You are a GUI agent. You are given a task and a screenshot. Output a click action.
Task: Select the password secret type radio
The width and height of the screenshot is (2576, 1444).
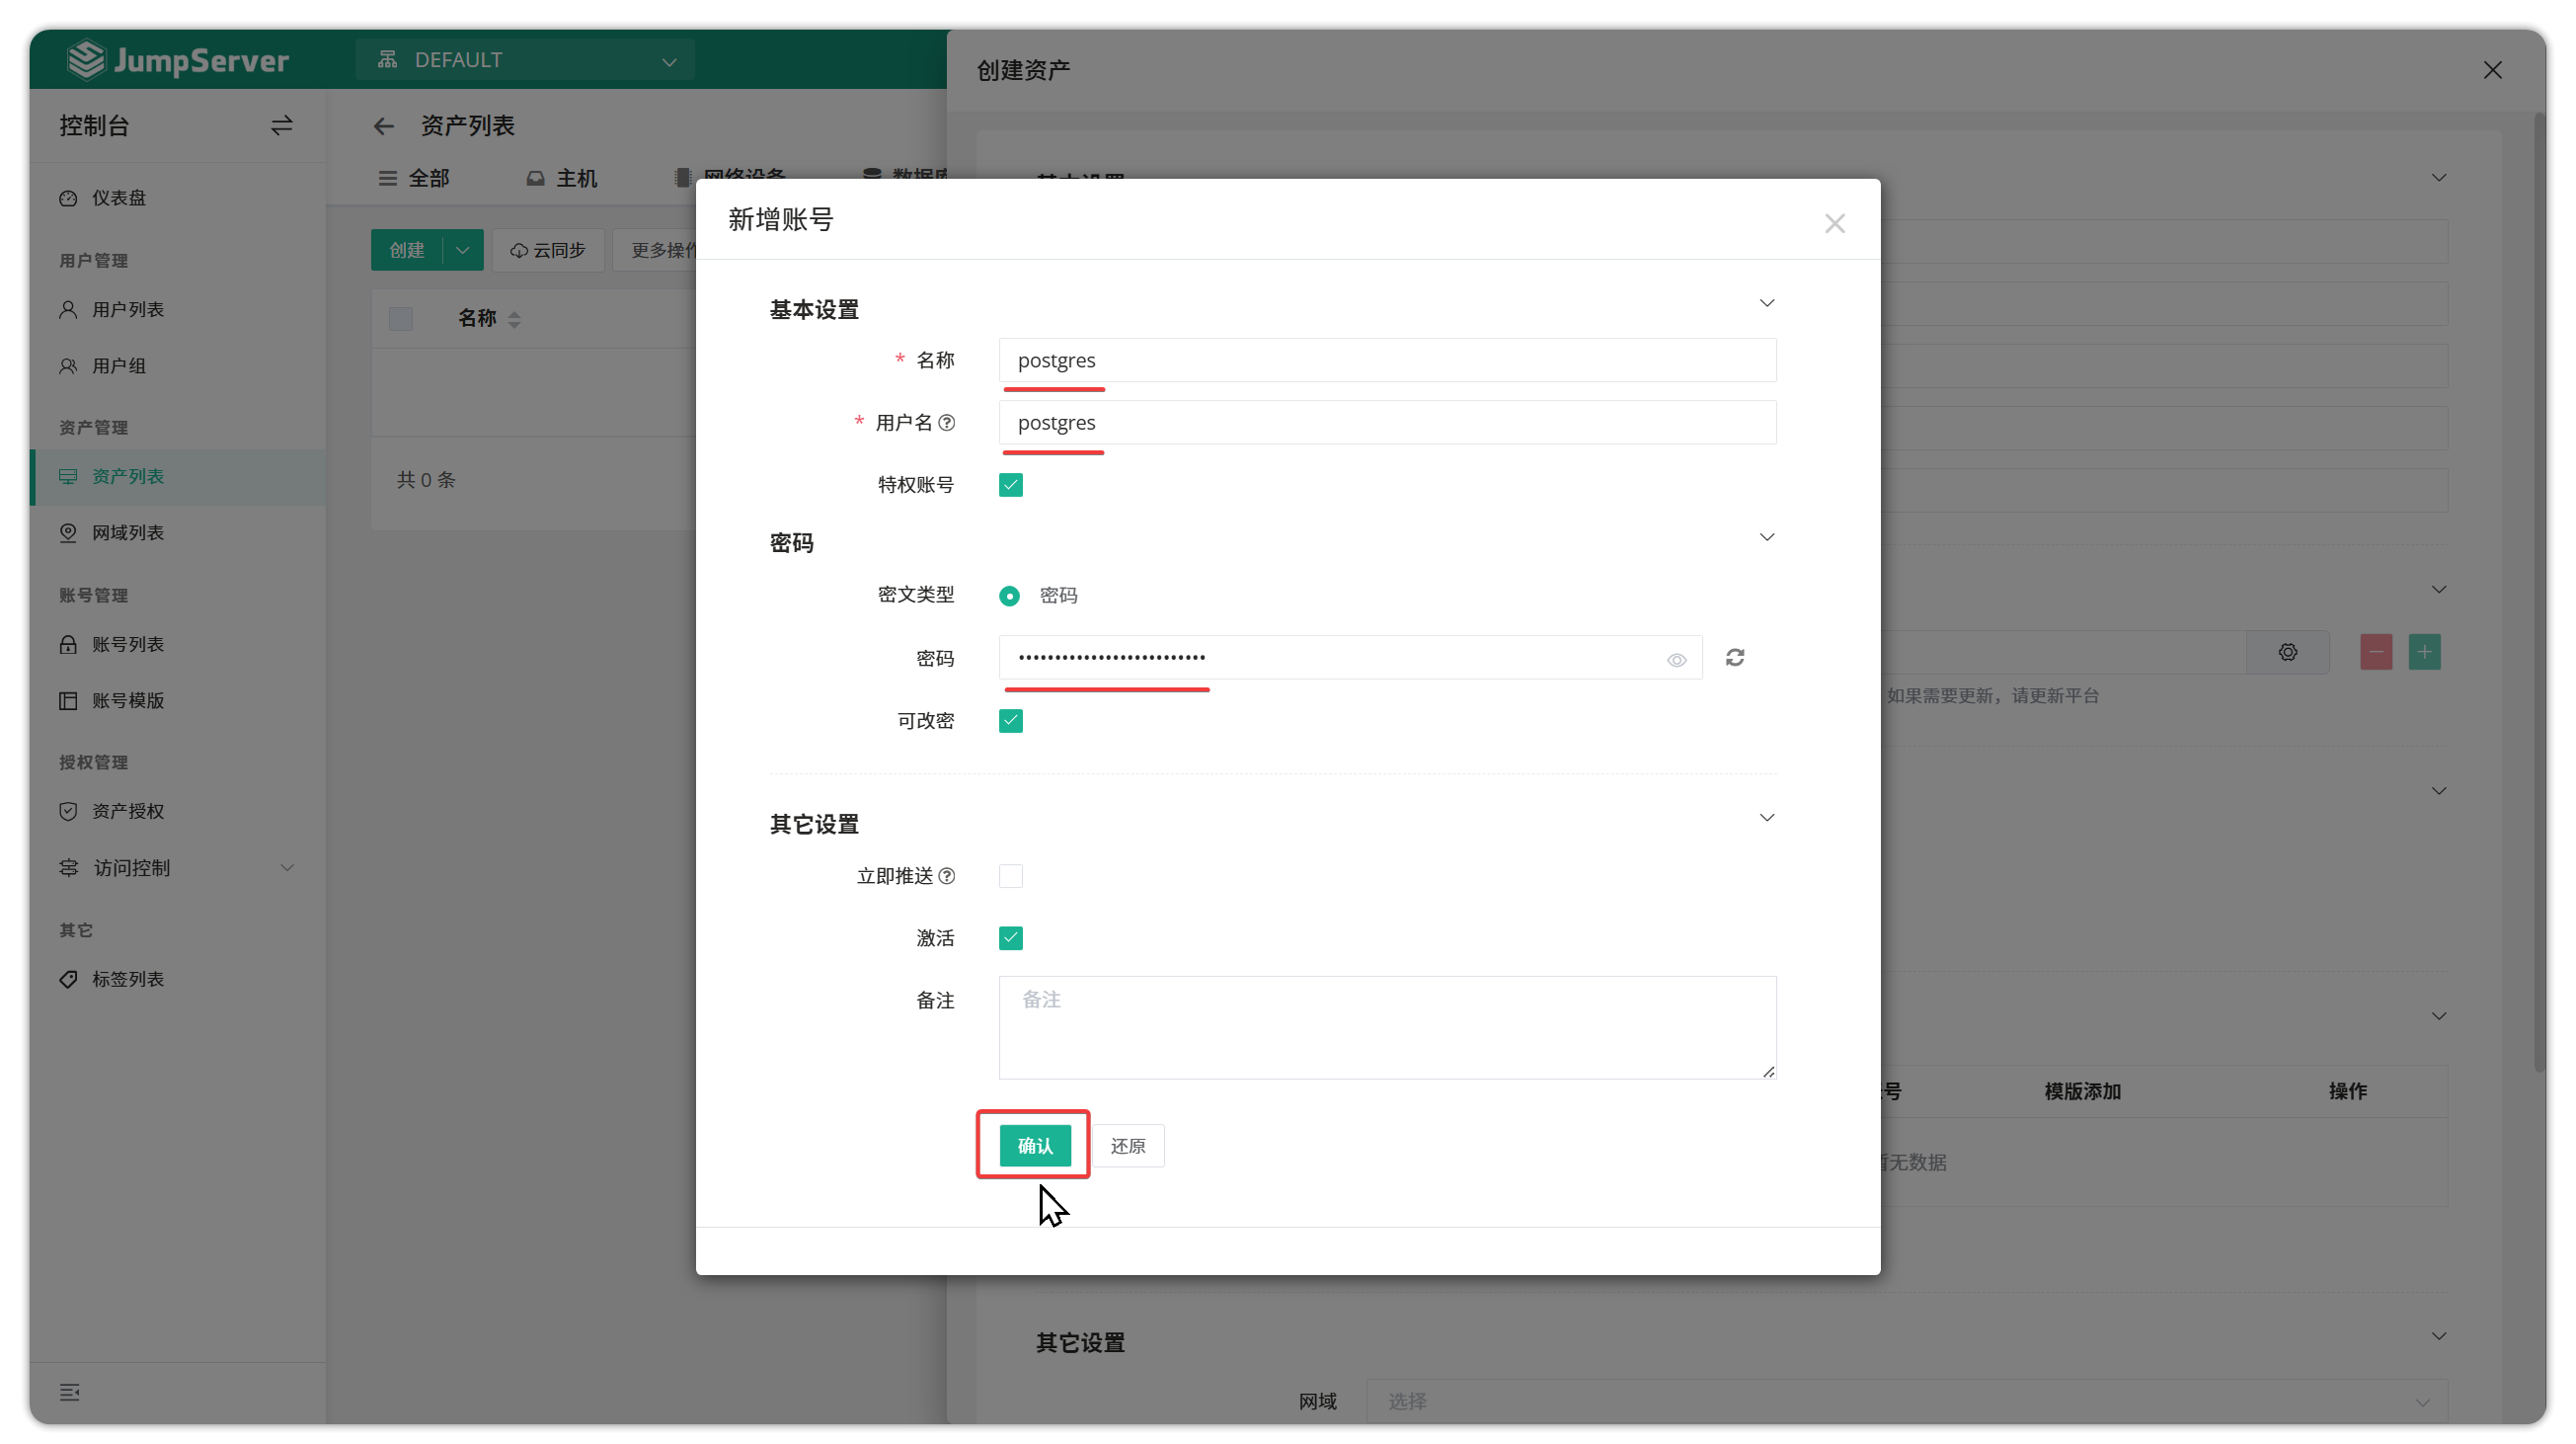1010,596
